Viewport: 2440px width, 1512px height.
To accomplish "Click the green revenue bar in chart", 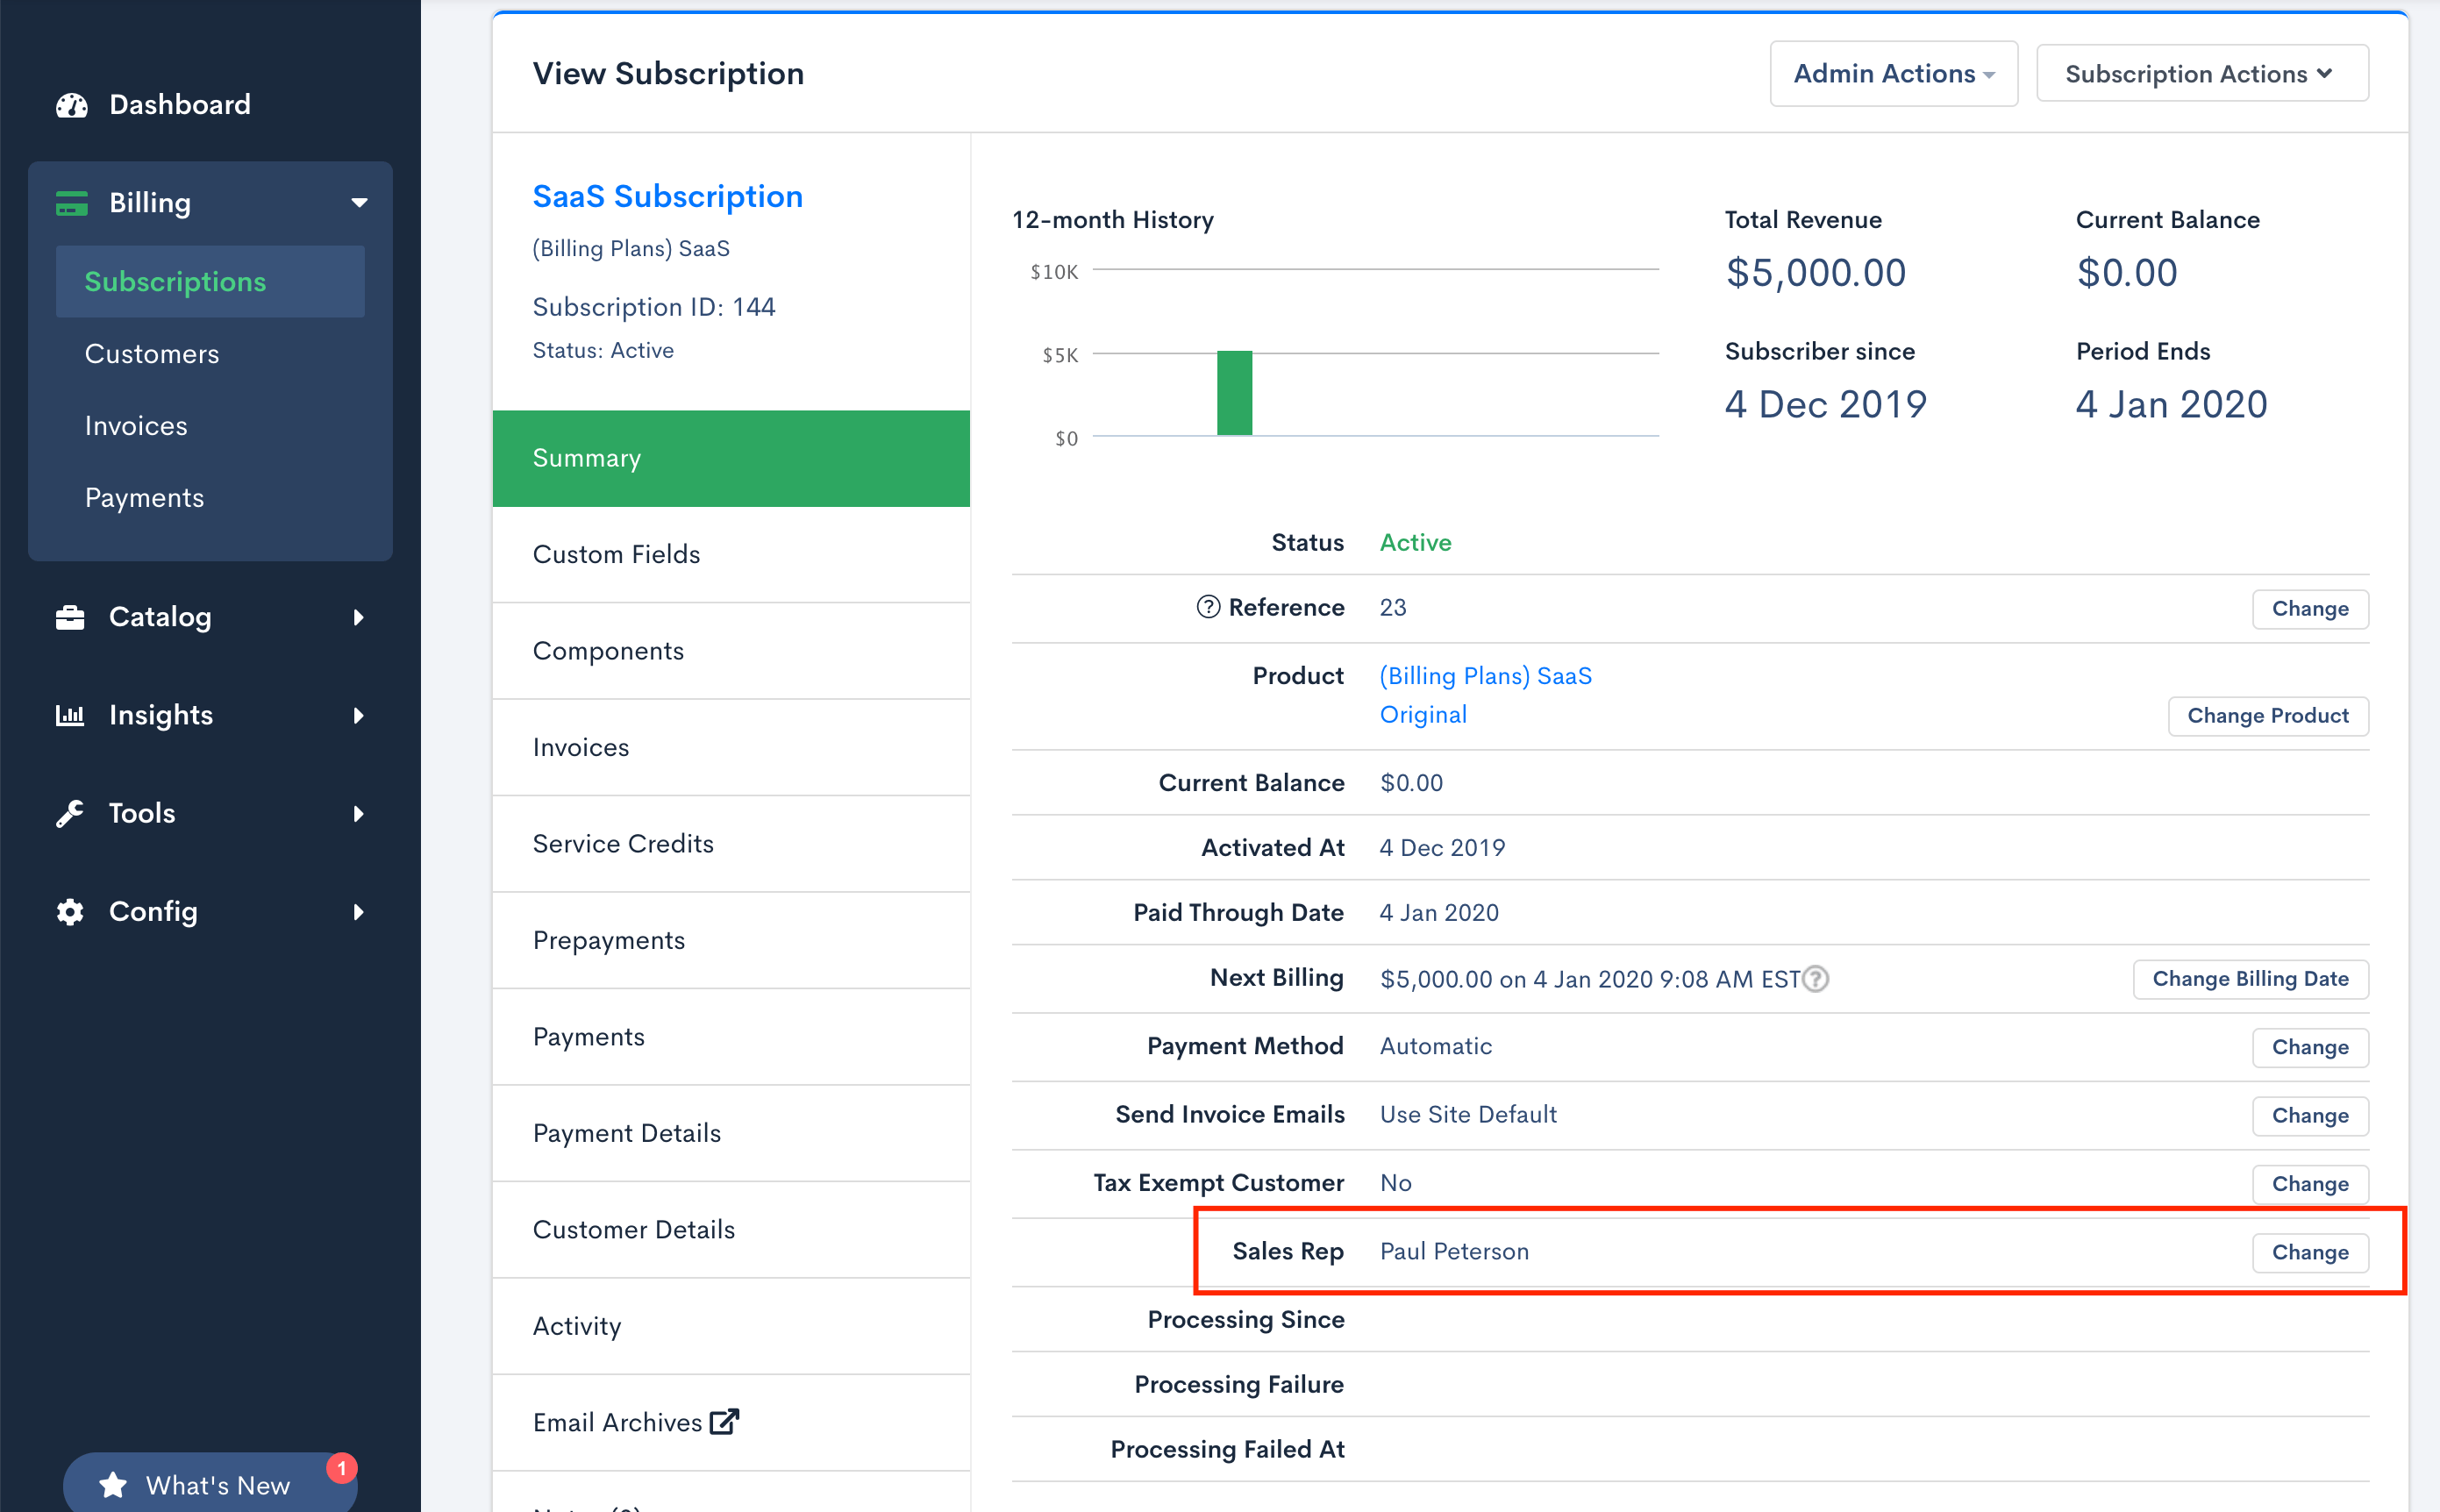I will click(1234, 393).
